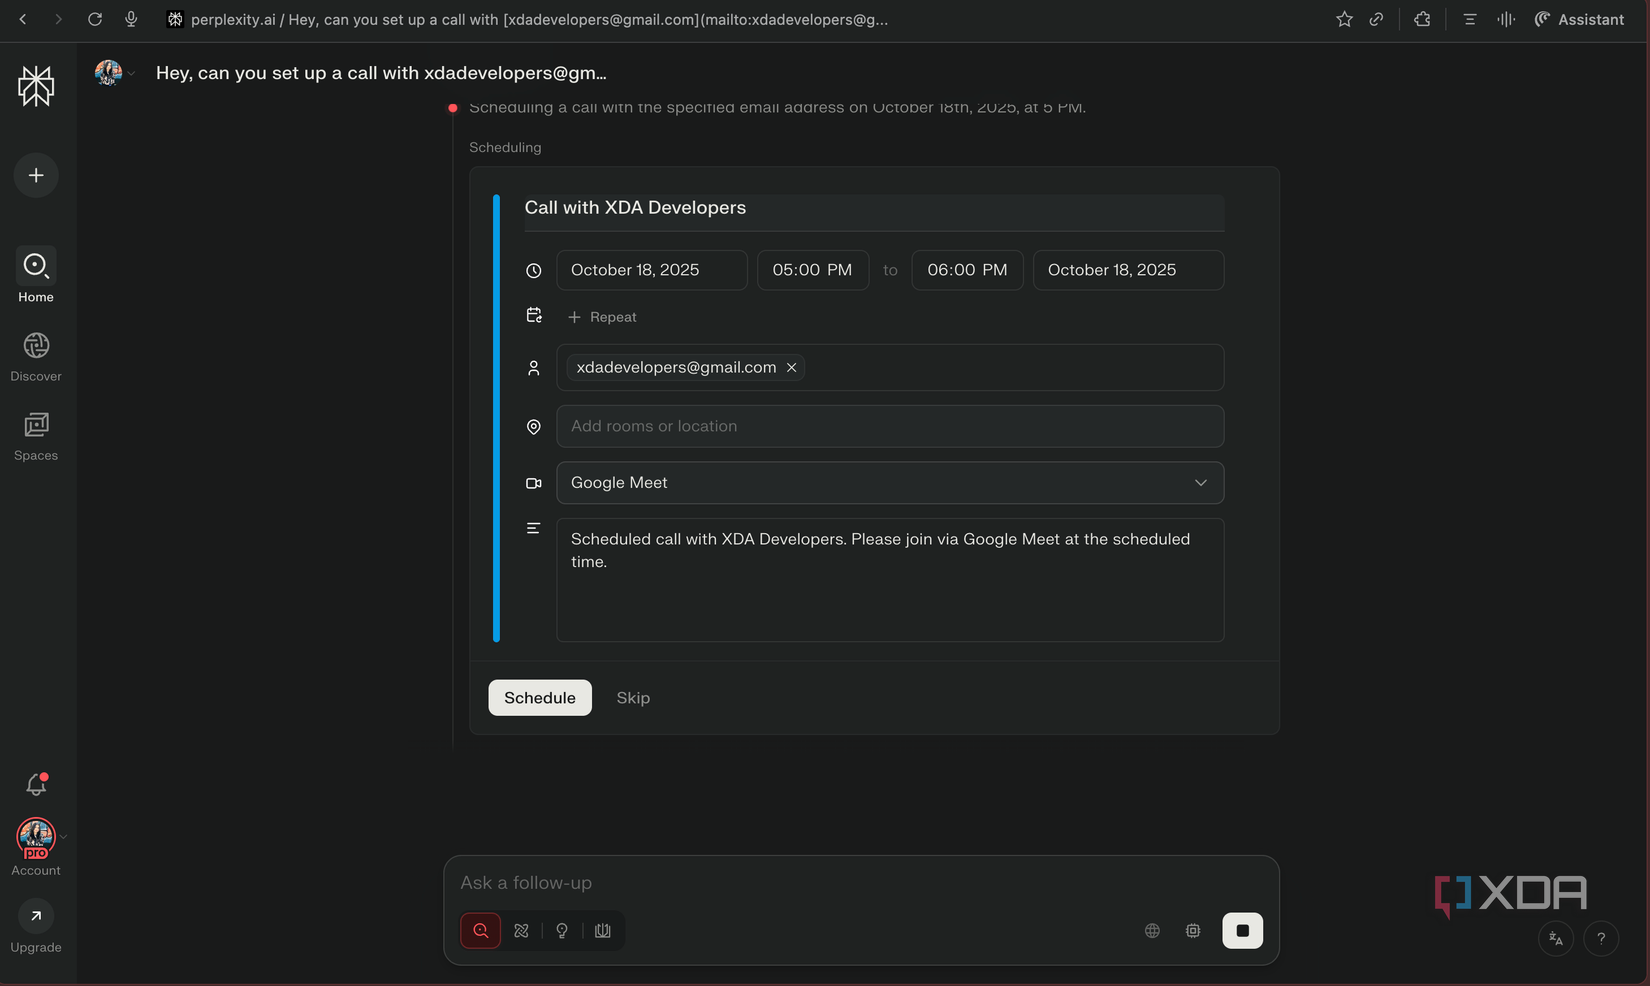
Task: Open the Discover tab in the sidebar
Action: tap(36, 357)
